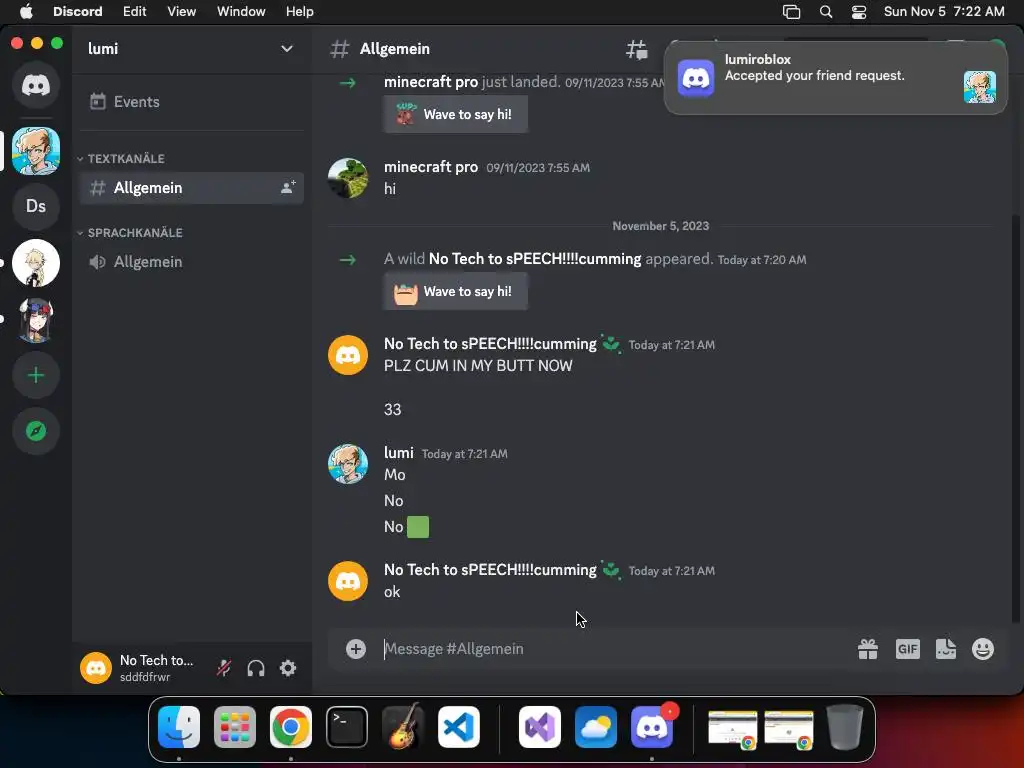
Task: Open Discord direct messages home icon
Action: 36,85
